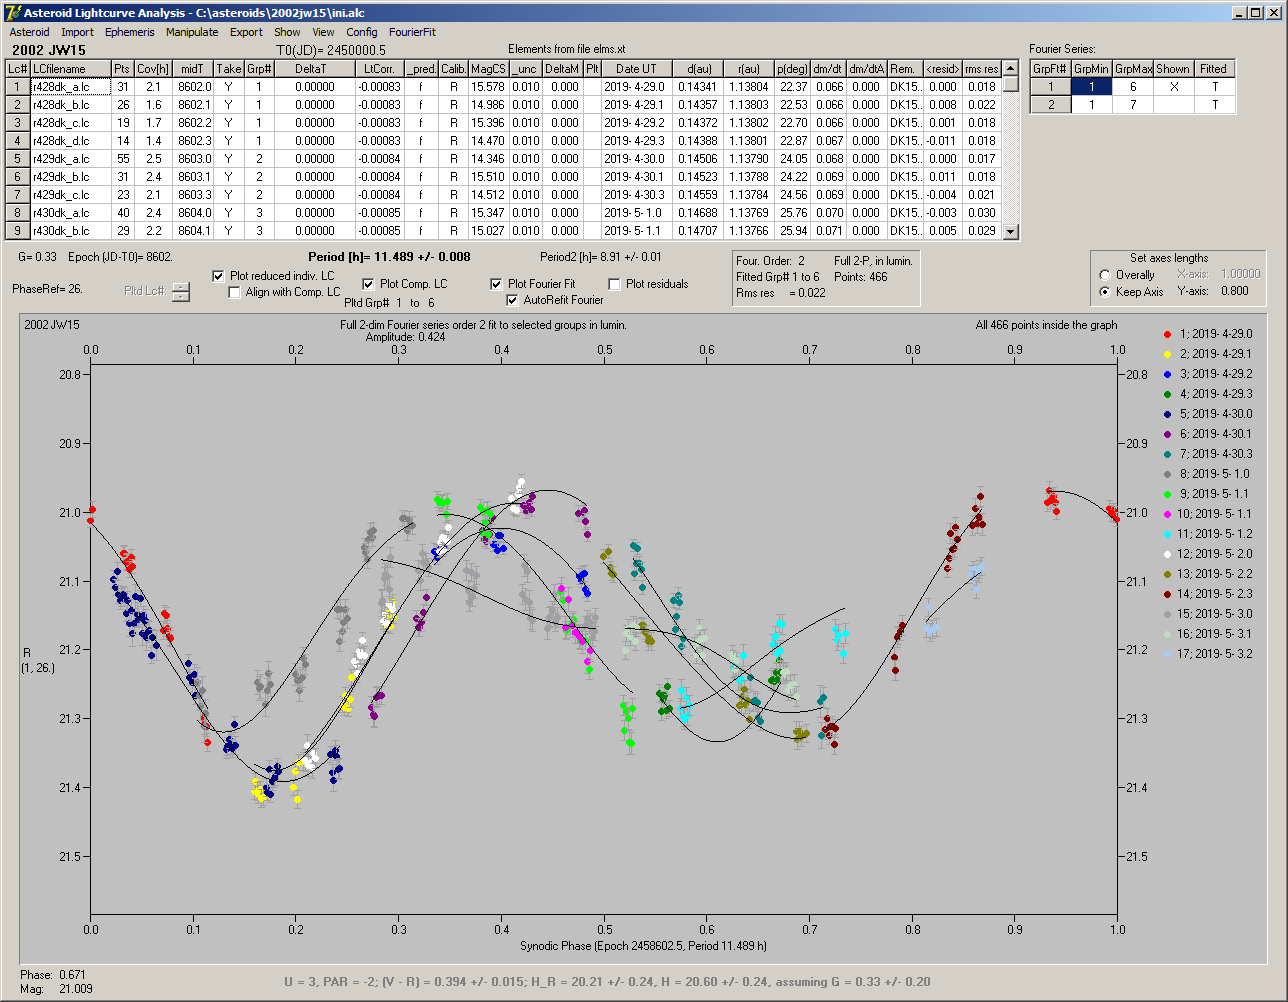Click Date UT cell 2019- 5- 1.0
The image size is (1288, 1002).
(x=636, y=213)
